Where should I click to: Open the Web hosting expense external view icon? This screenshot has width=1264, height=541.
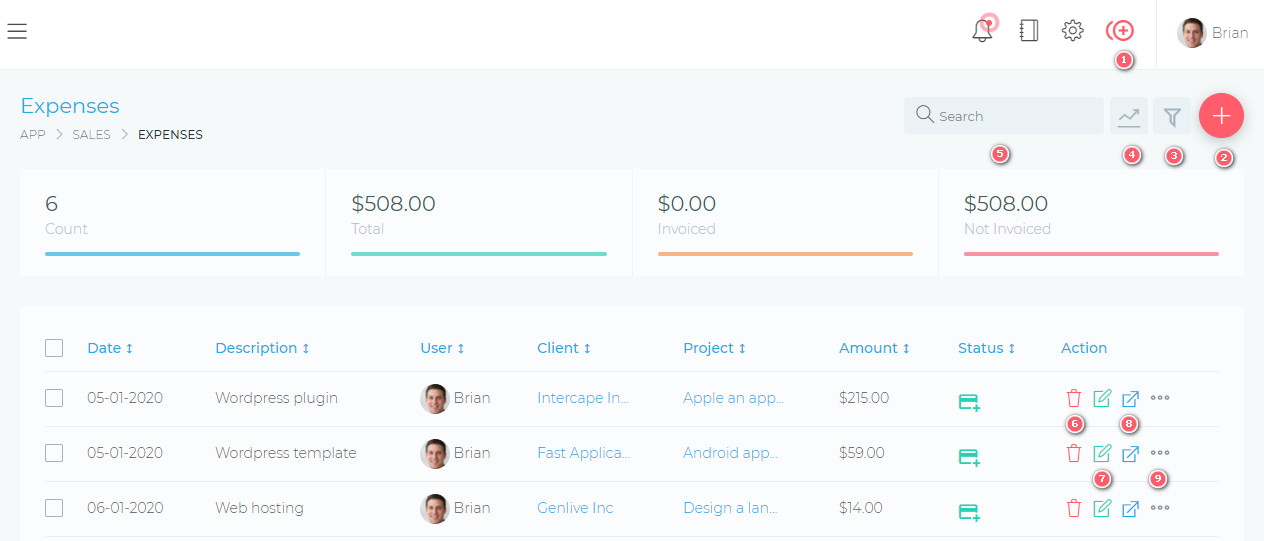point(1130,508)
